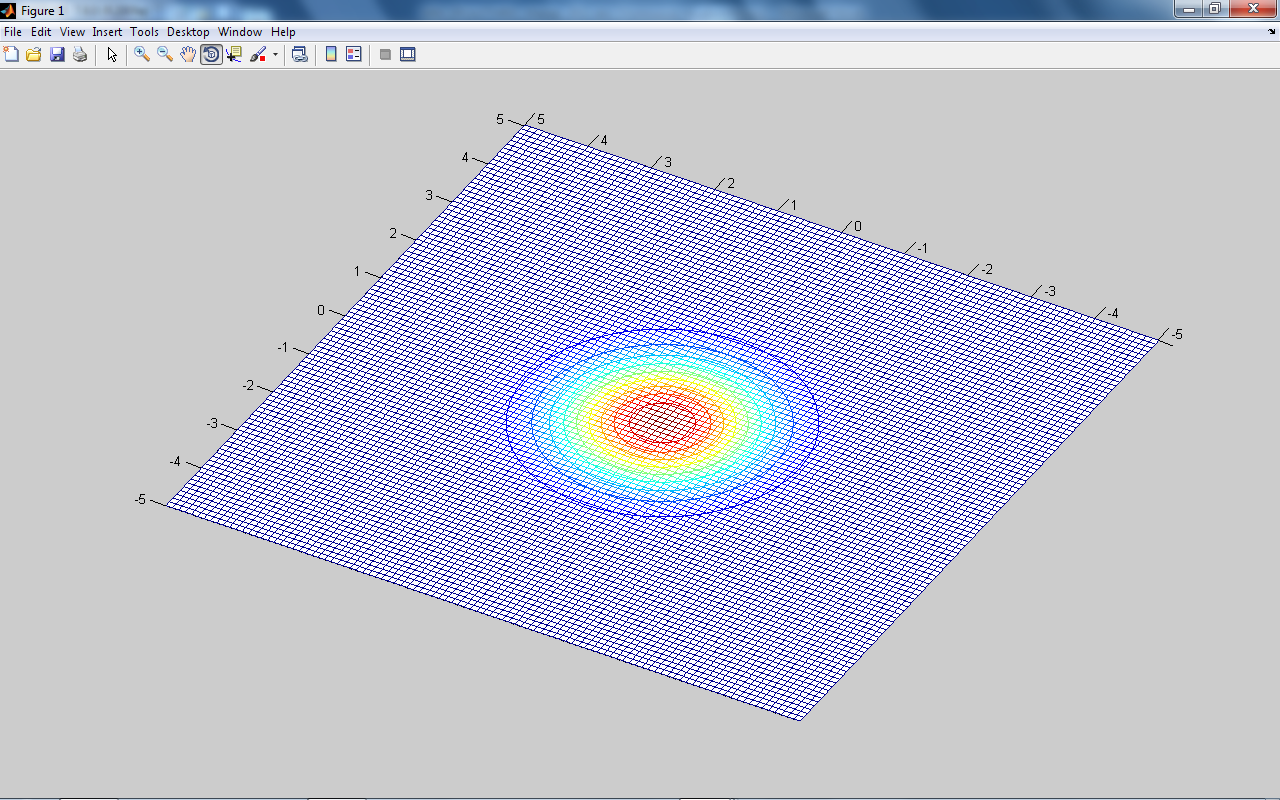Click the Link Plot toolbar icon
The image size is (1280, 800).
coord(299,54)
